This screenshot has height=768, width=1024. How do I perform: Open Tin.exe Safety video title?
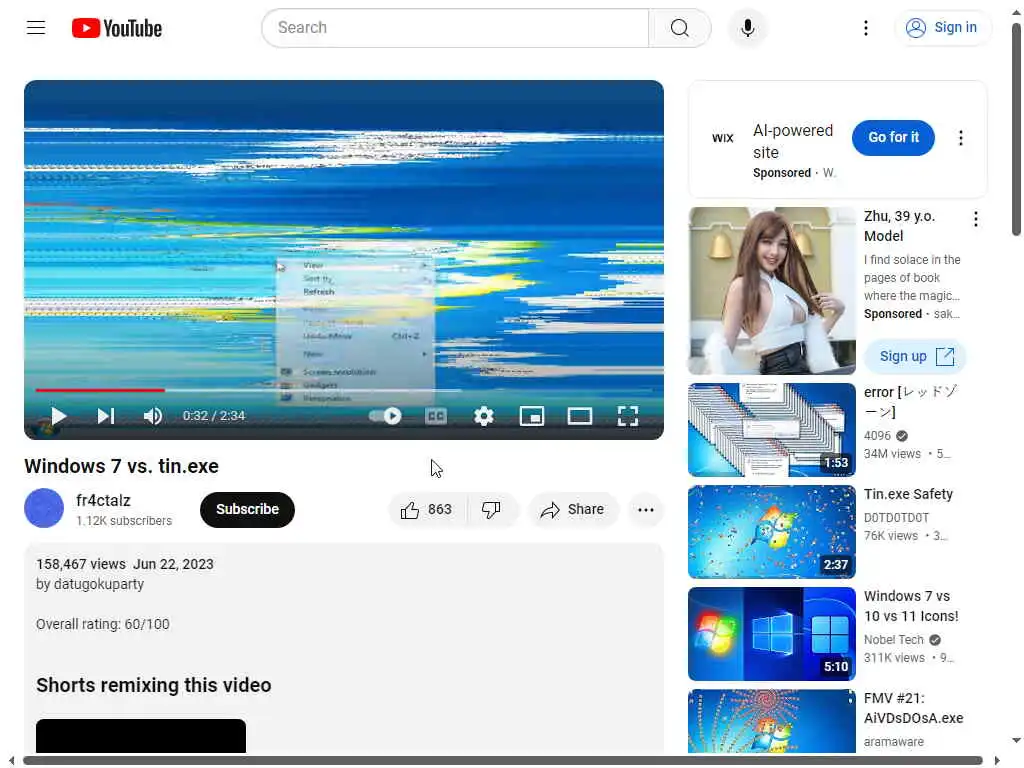(908, 494)
